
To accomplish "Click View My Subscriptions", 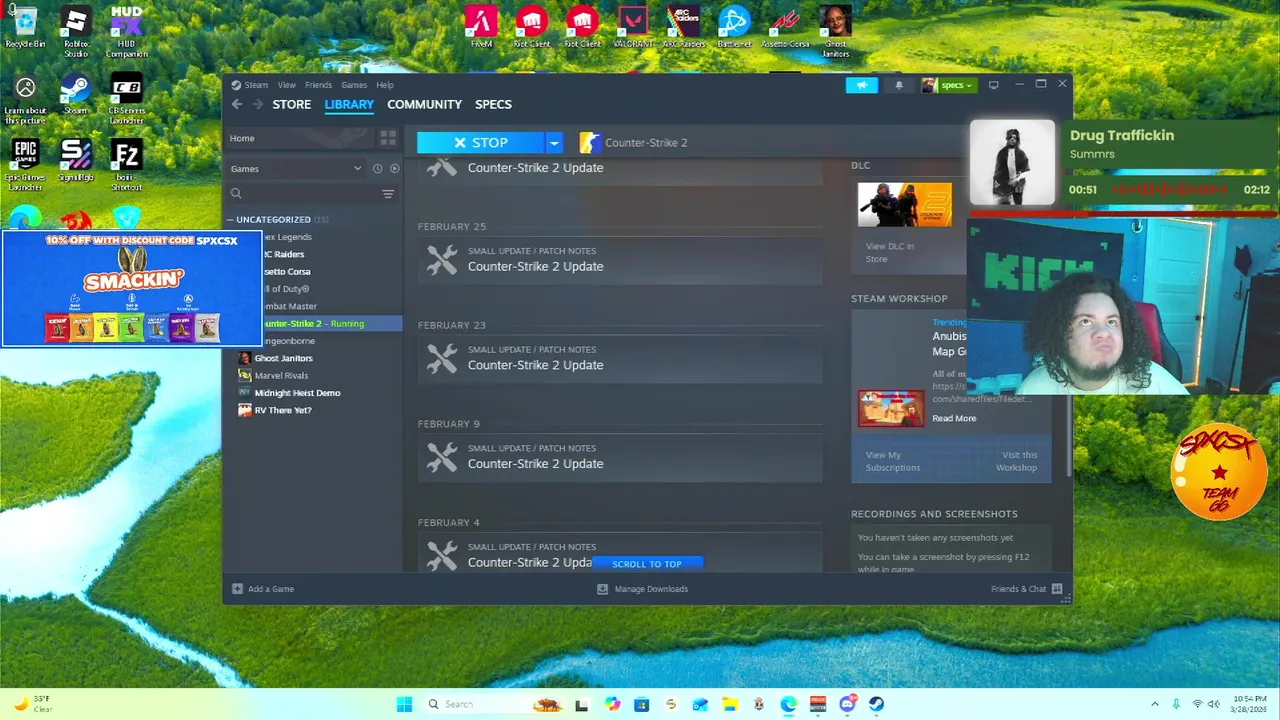I will pyautogui.click(x=893, y=461).
